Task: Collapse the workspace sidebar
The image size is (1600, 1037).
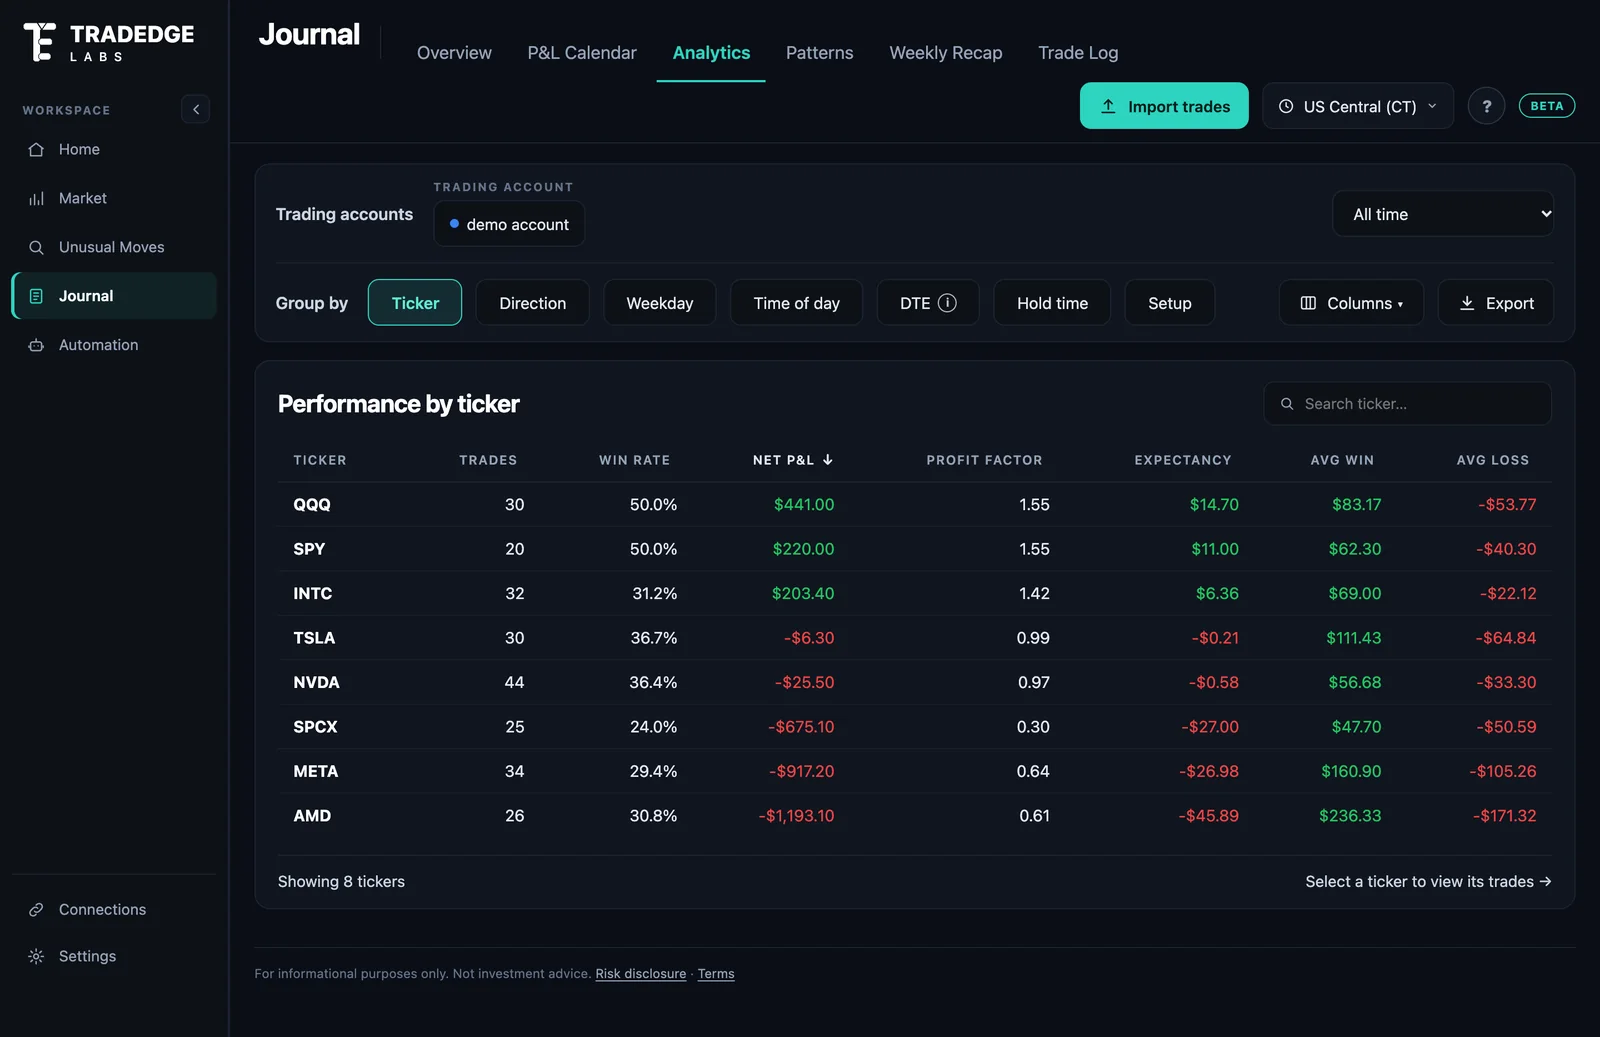Action: coord(196,109)
